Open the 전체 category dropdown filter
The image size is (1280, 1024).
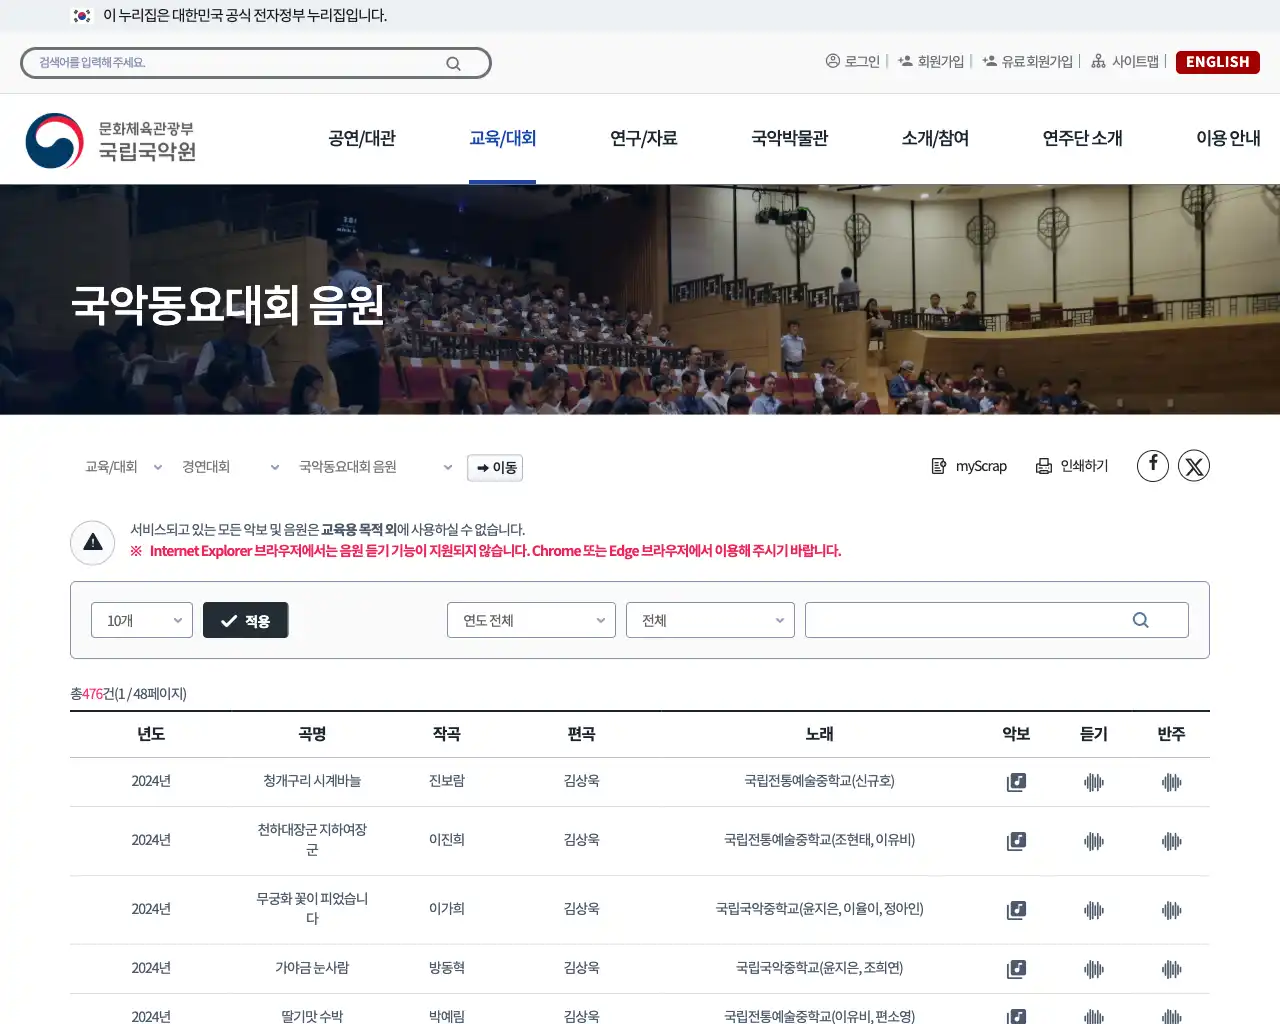point(710,619)
